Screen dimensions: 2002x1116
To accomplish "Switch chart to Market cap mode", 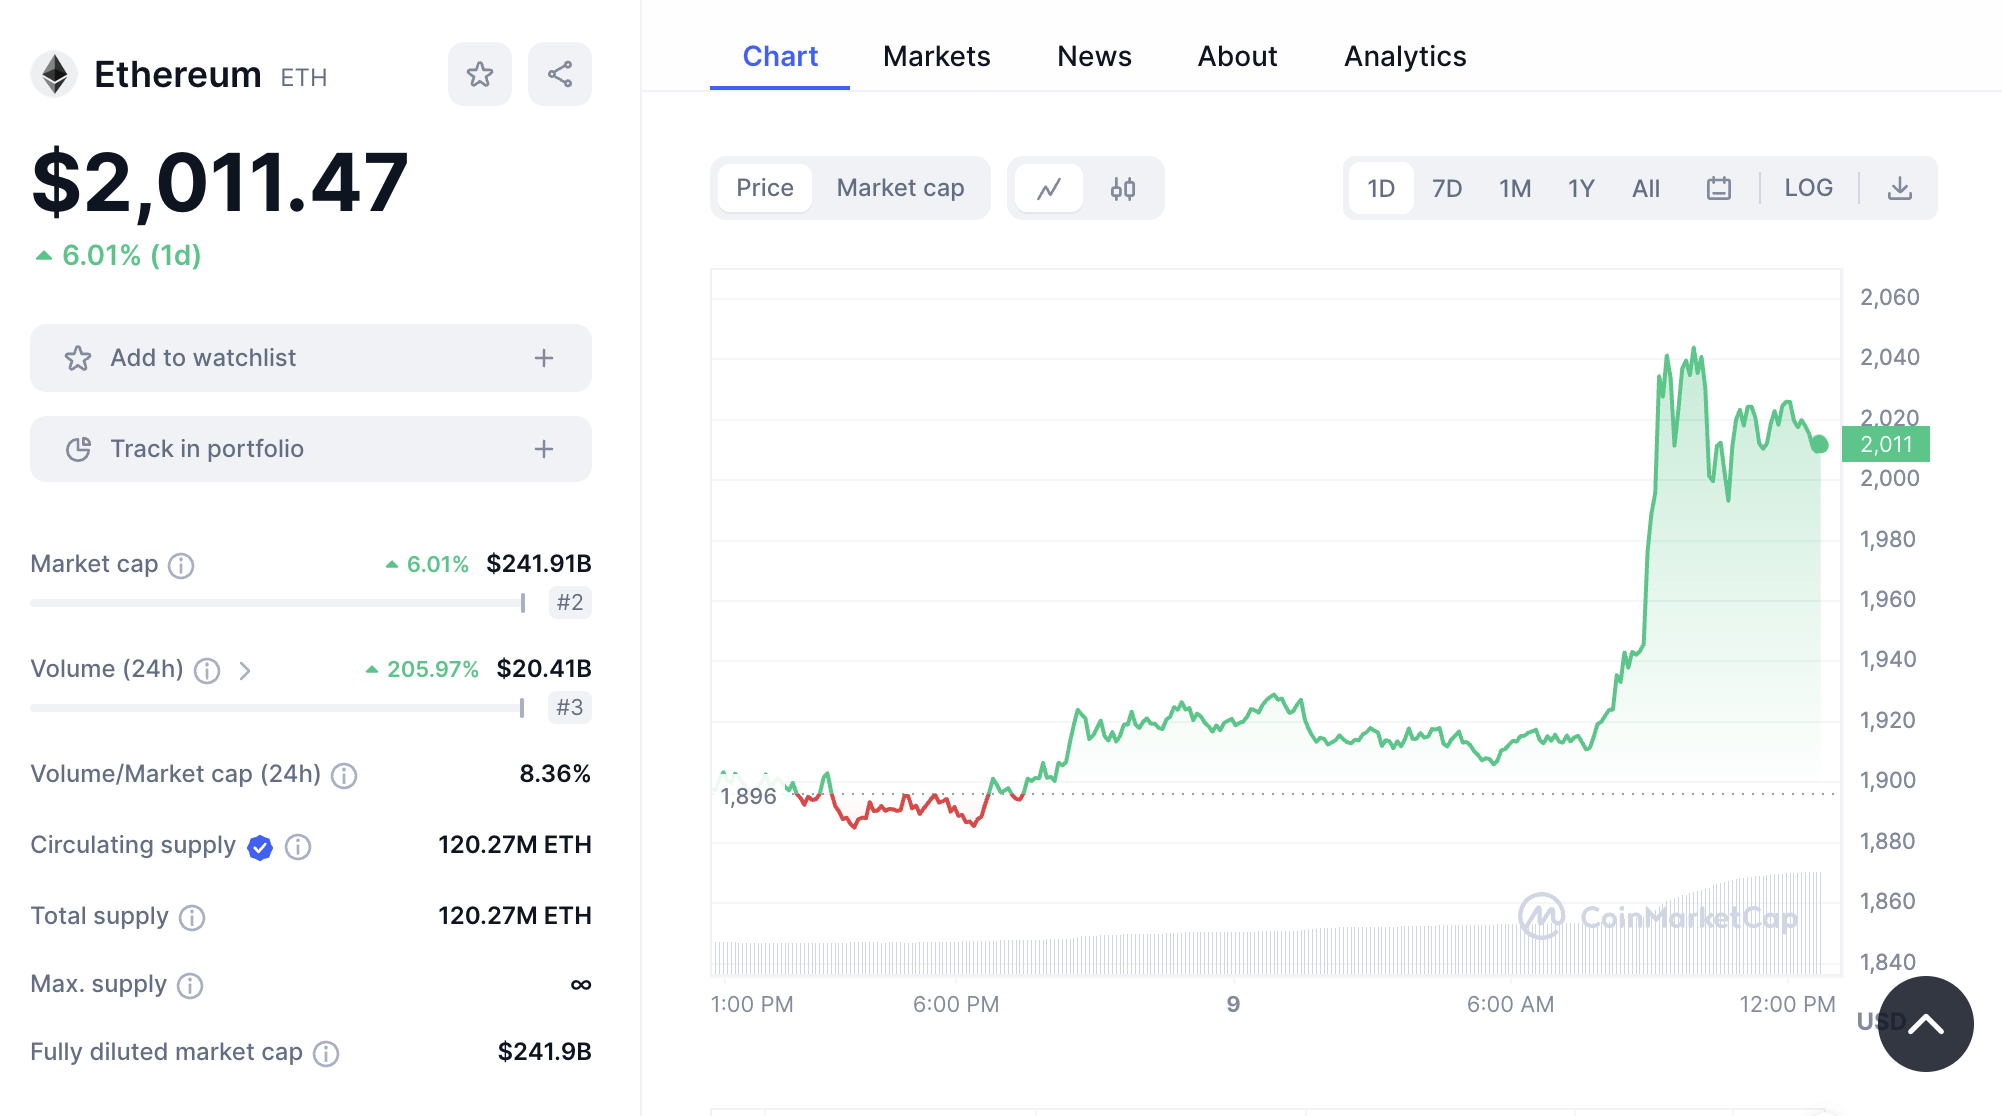I will point(900,188).
